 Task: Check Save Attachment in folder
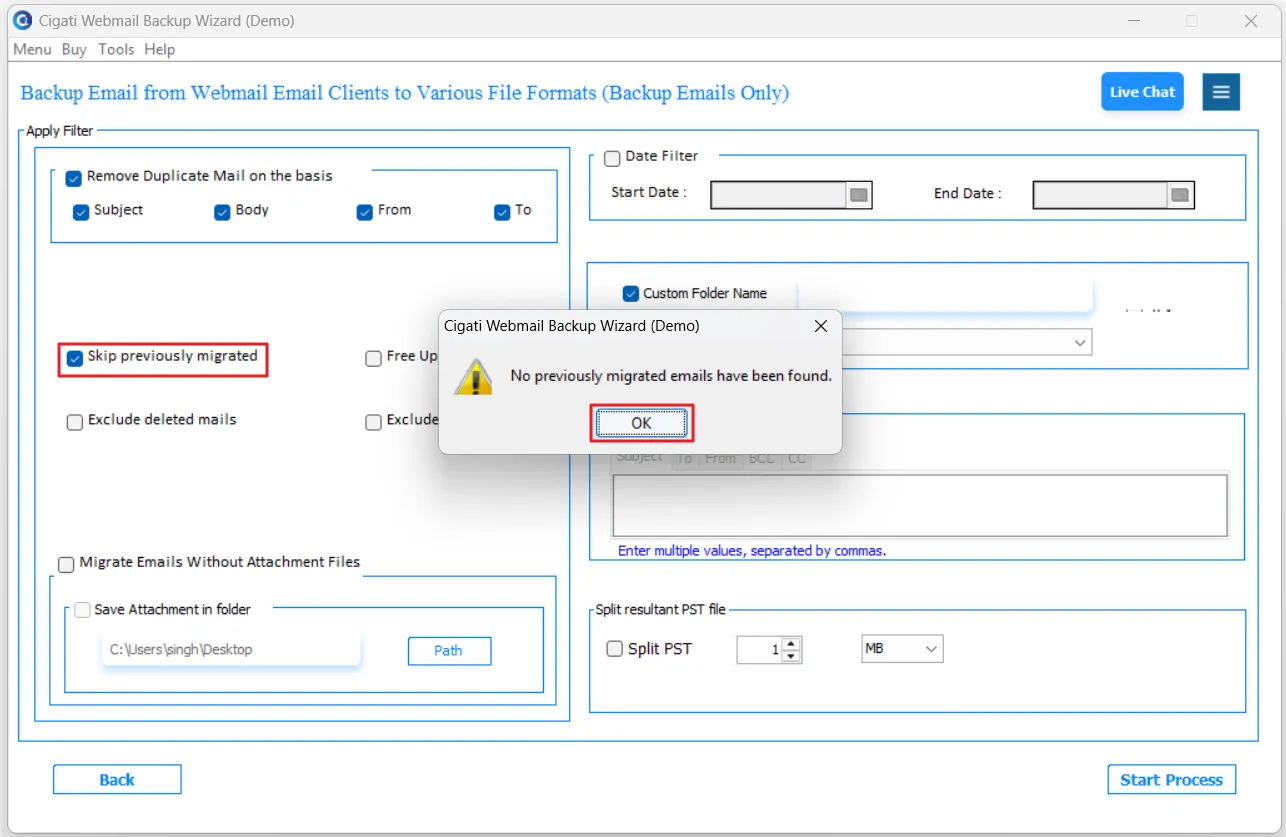pos(82,610)
